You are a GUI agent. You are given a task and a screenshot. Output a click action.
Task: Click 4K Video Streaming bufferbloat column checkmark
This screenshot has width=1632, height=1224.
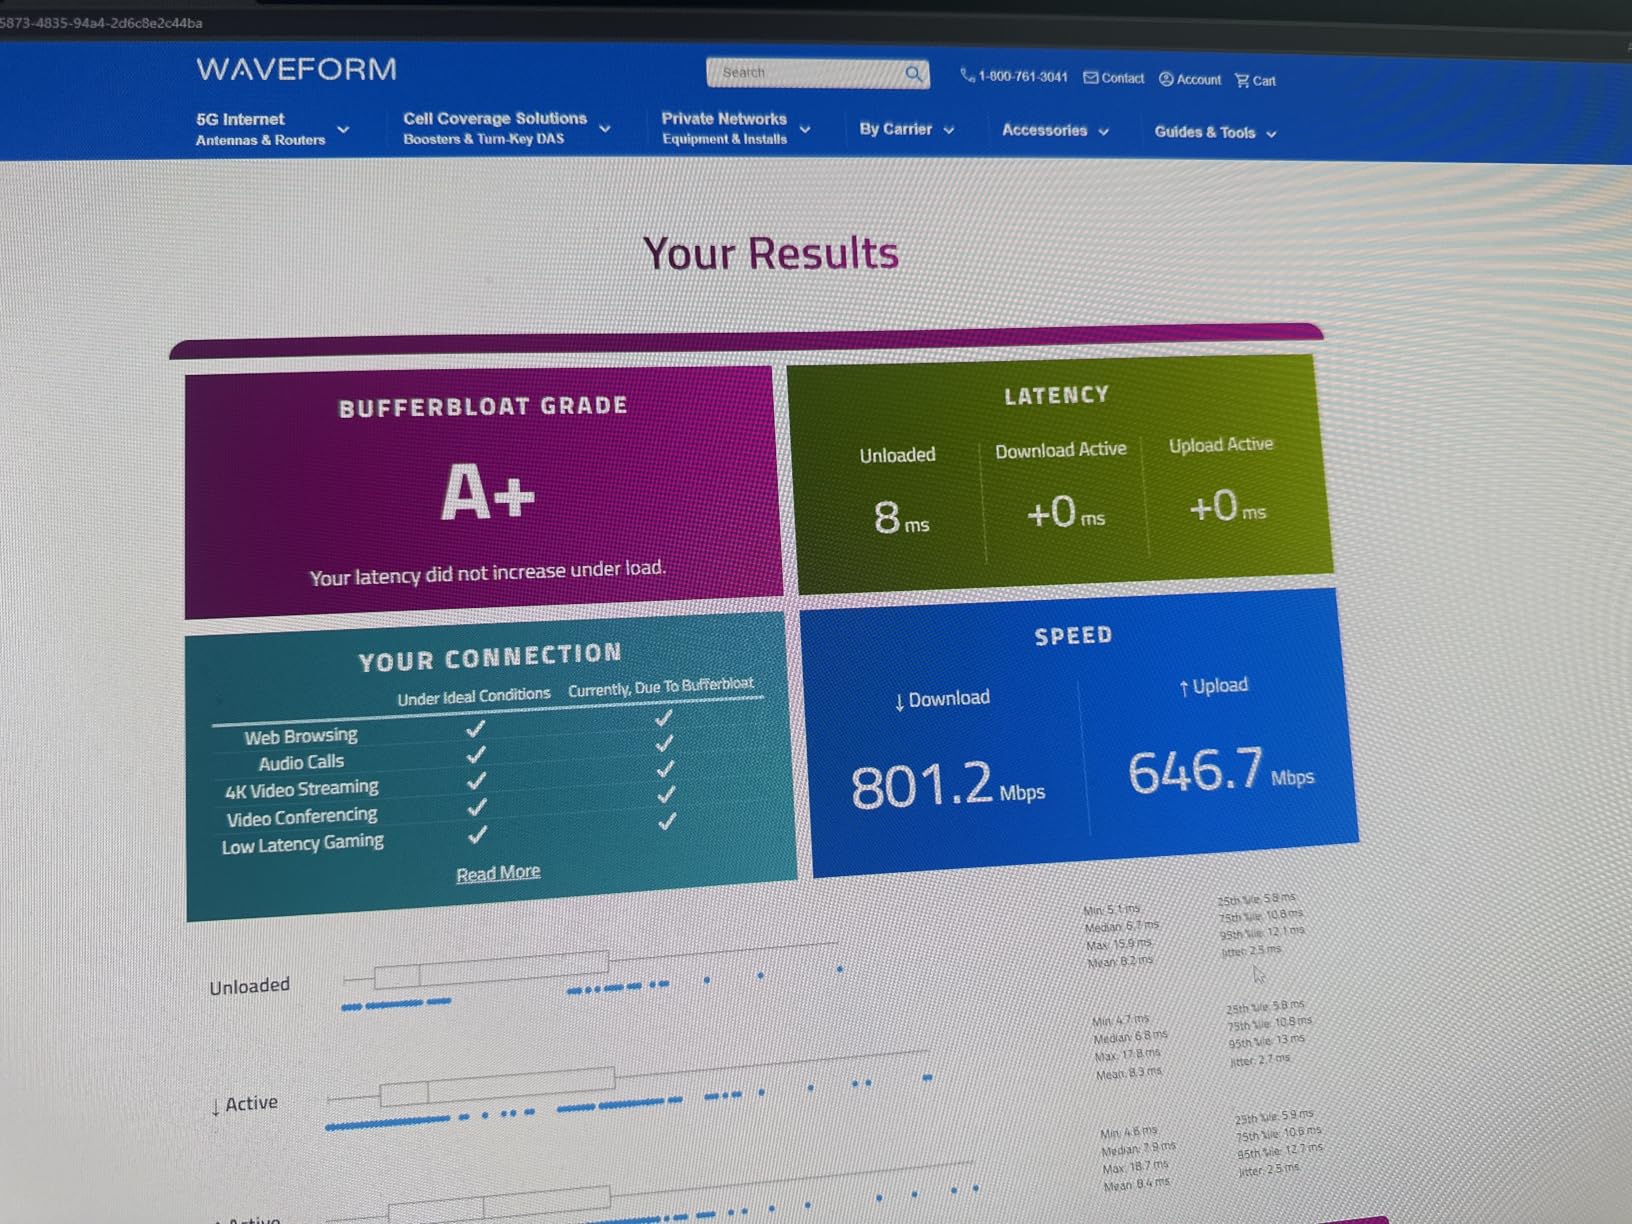click(665, 769)
